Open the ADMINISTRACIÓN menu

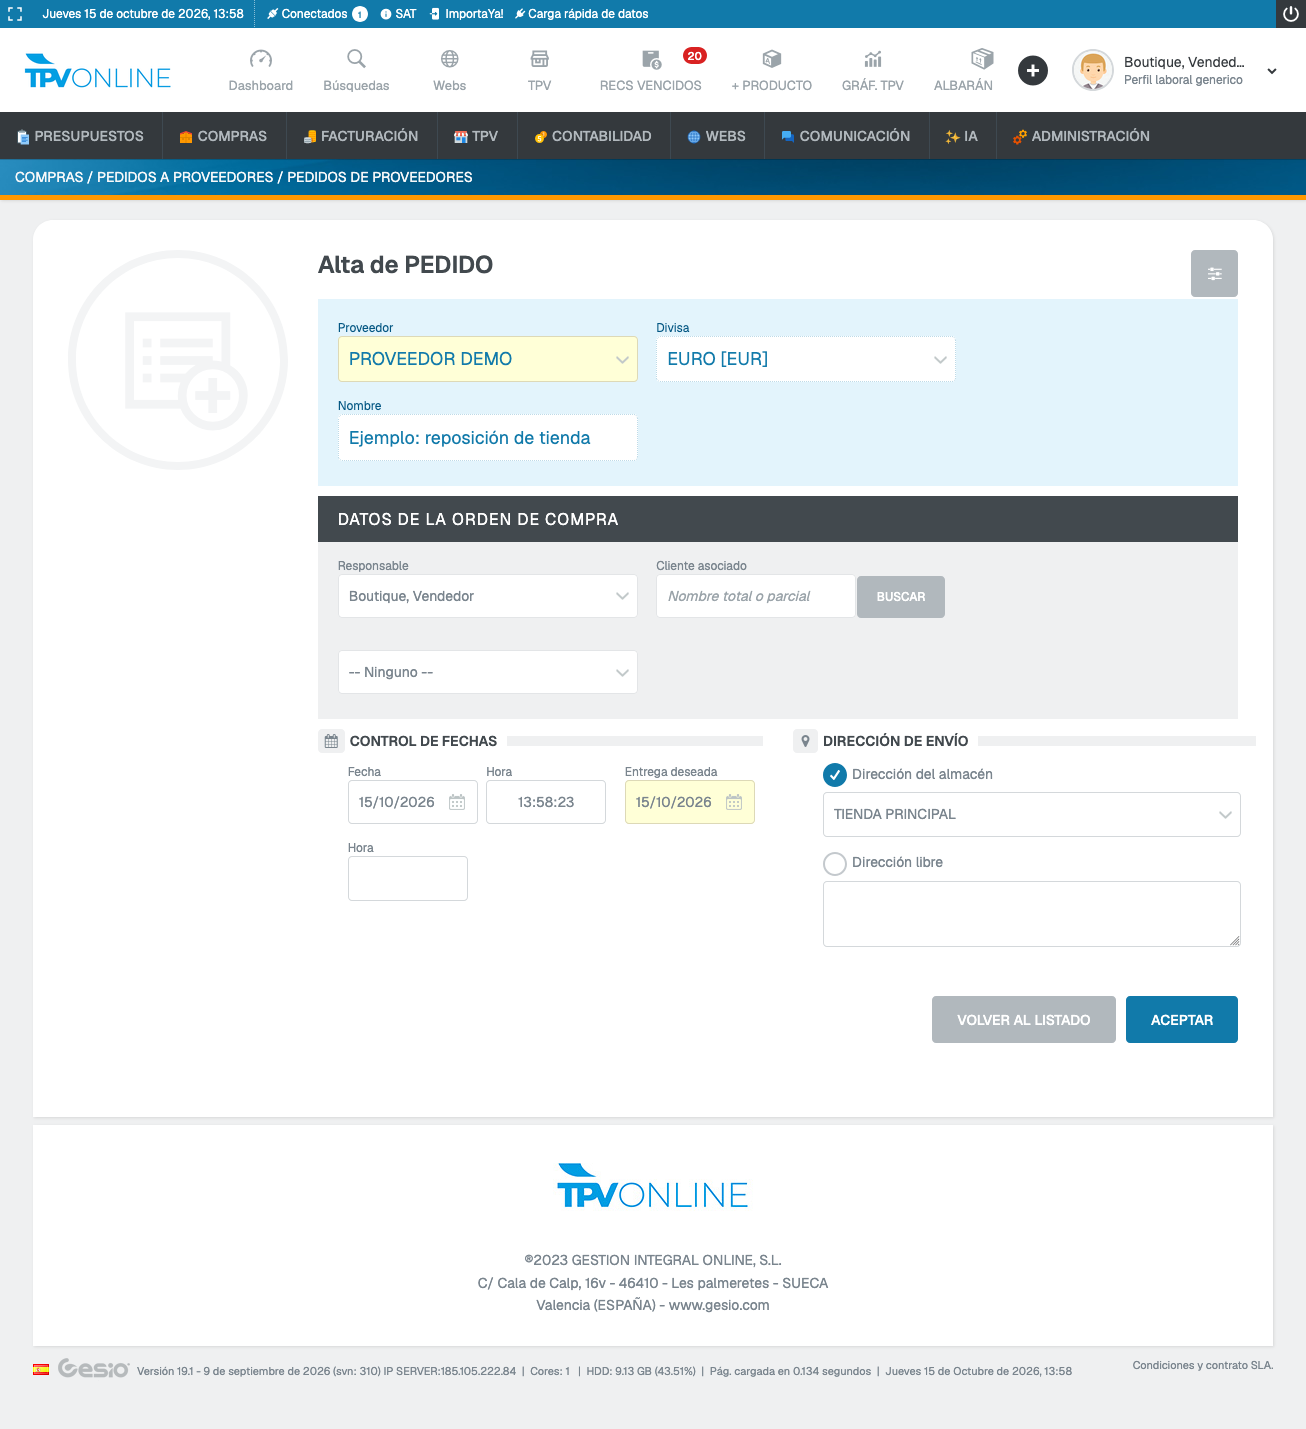tap(1081, 136)
